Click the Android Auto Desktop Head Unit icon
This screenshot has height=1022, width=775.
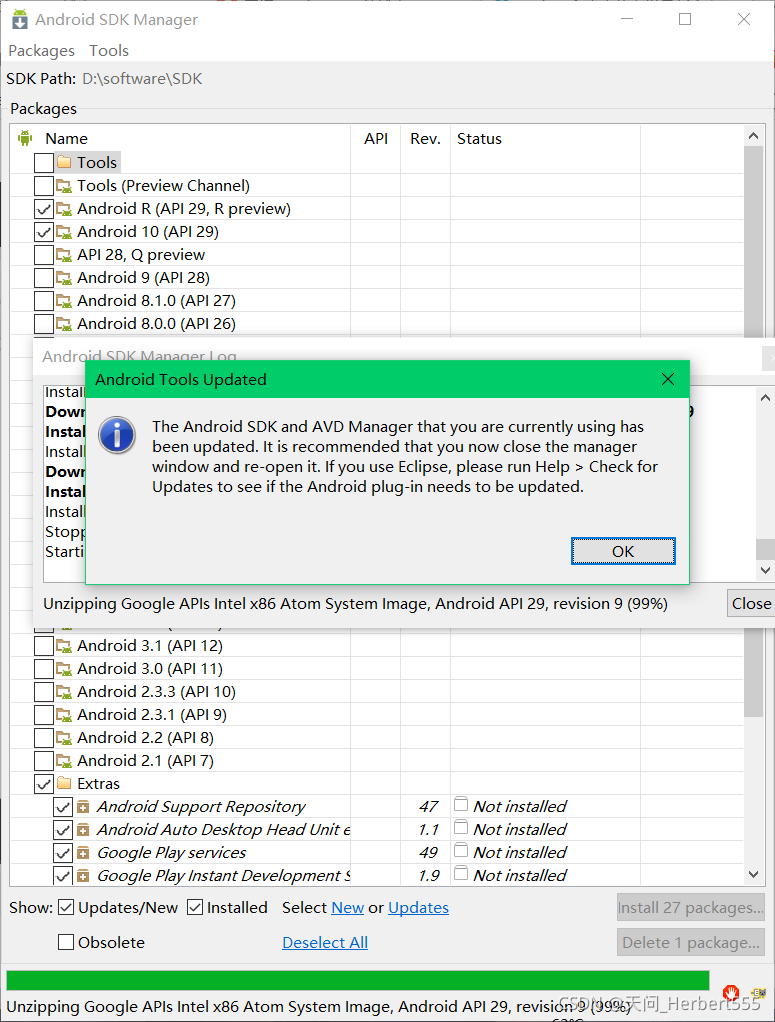[83, 830]
